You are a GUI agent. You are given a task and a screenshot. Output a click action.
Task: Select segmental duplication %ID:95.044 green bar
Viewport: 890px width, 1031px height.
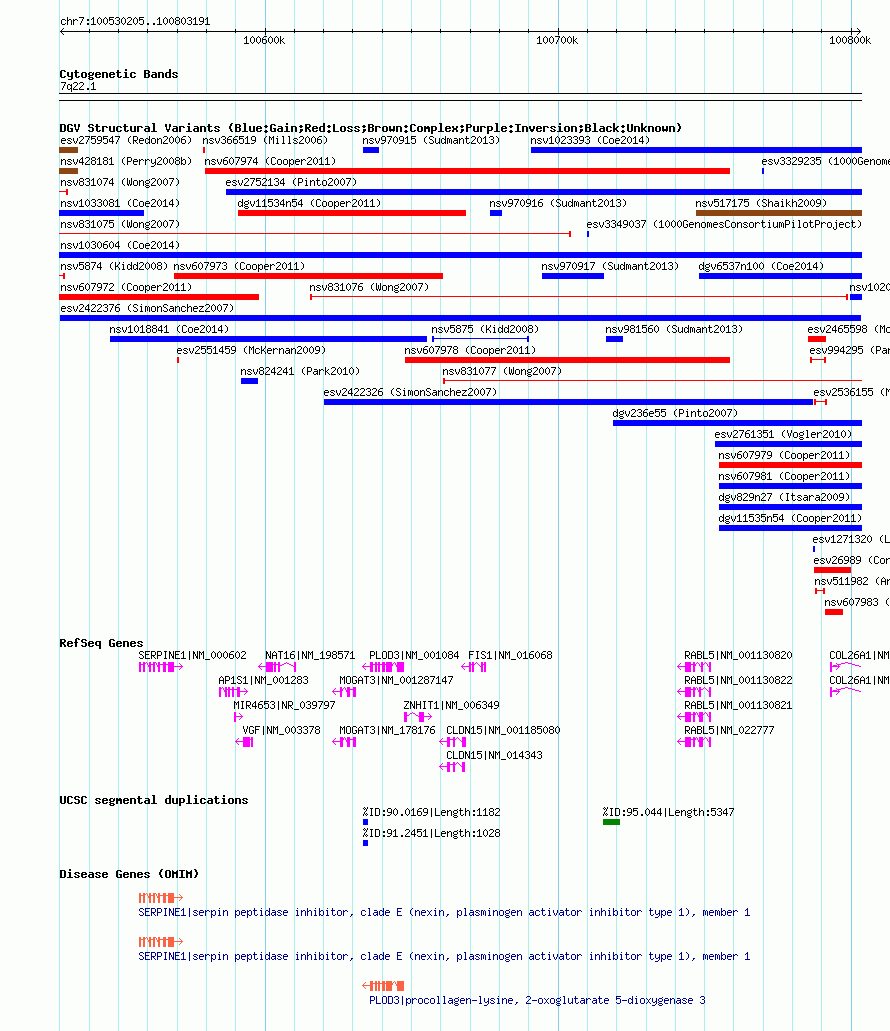[x=611, y=822]
